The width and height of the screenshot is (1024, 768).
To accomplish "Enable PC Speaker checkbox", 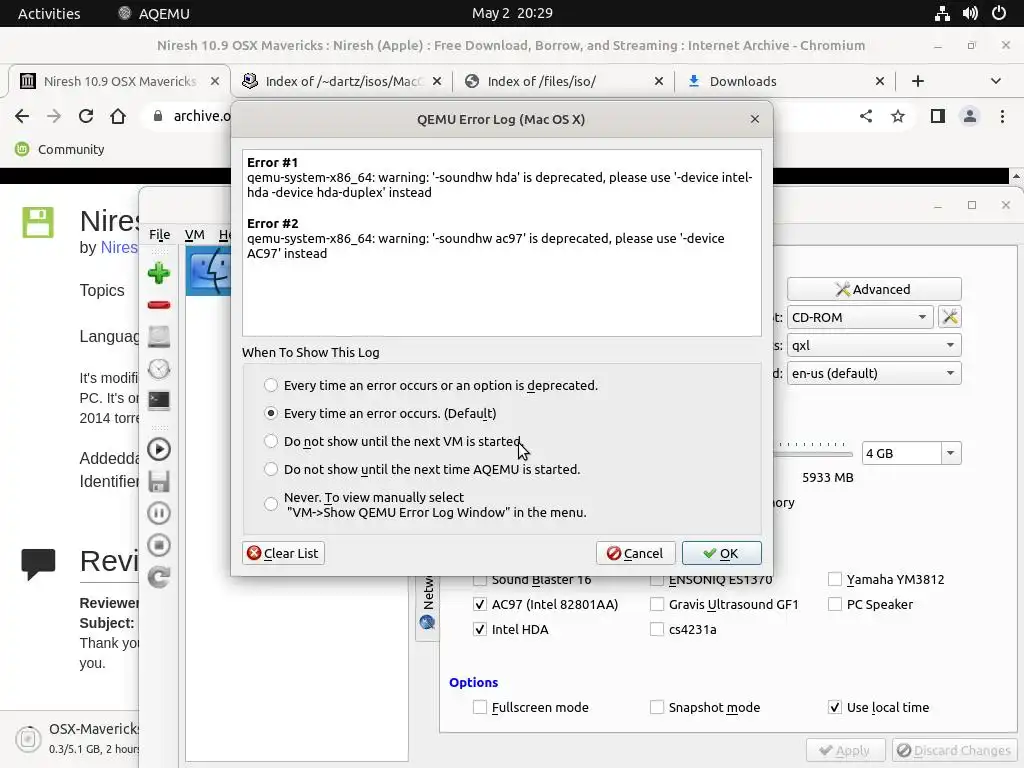I will point(835,604).
